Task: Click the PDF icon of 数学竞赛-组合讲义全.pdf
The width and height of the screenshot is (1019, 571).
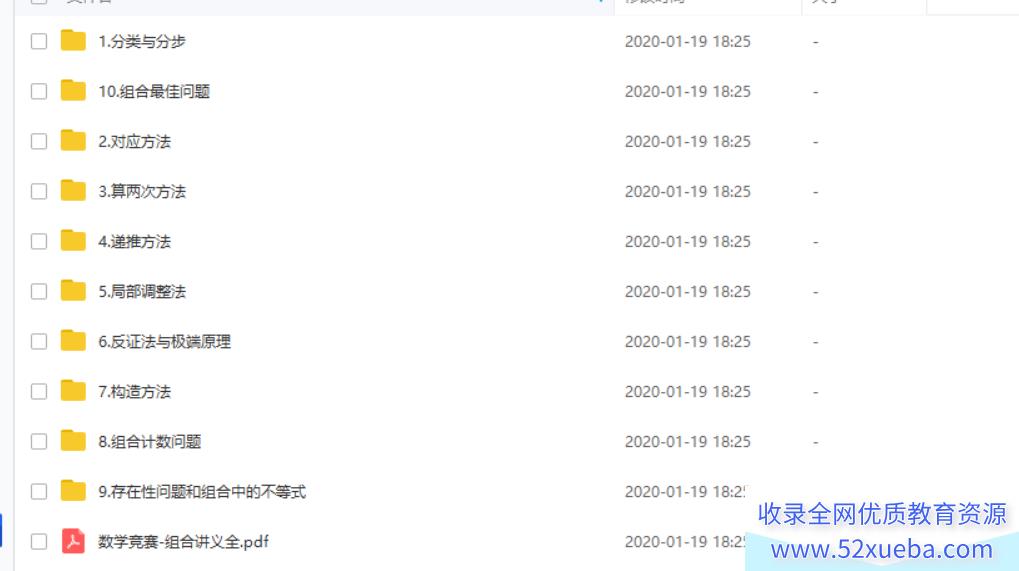Action: [x=73, y=541]
